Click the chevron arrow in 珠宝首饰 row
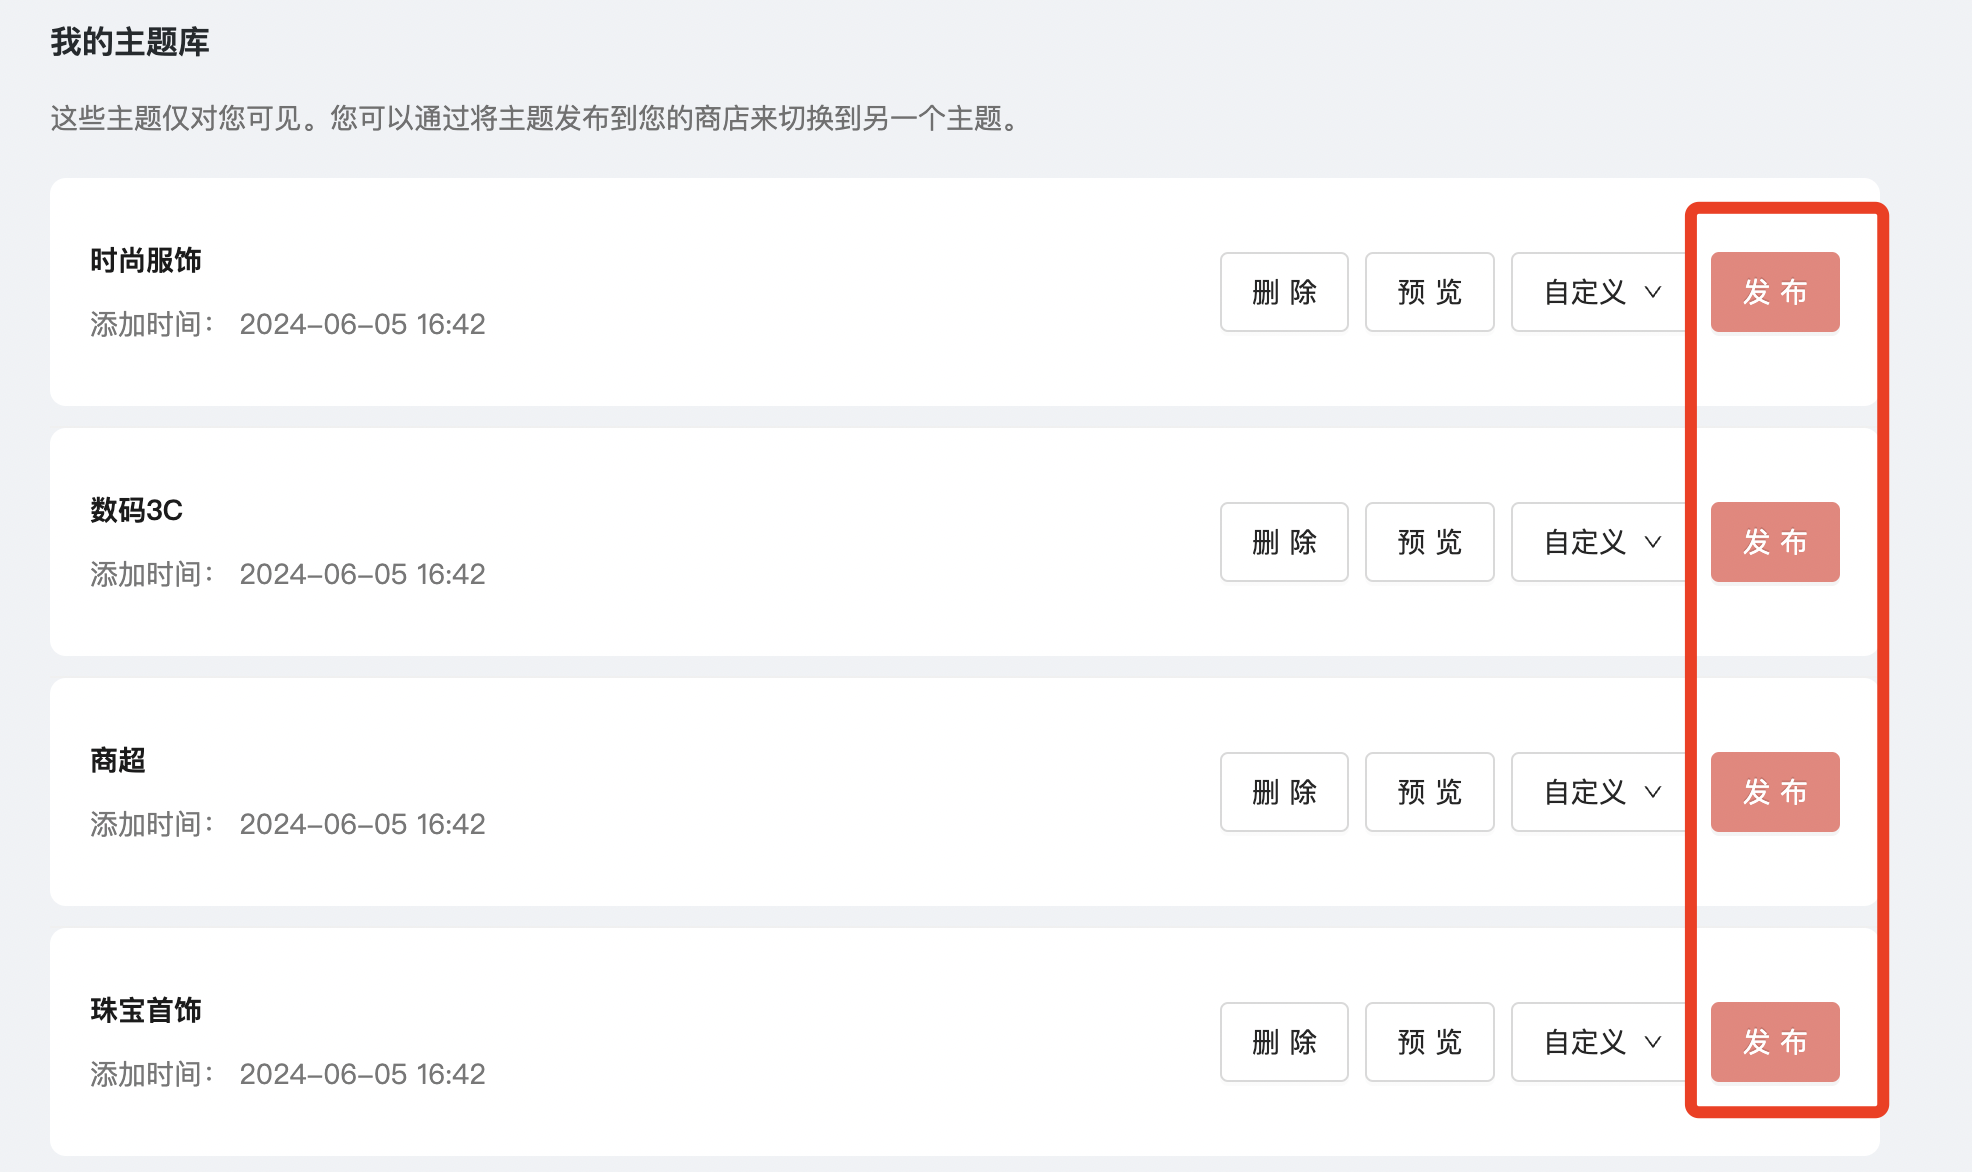 click(1653, 1042)
